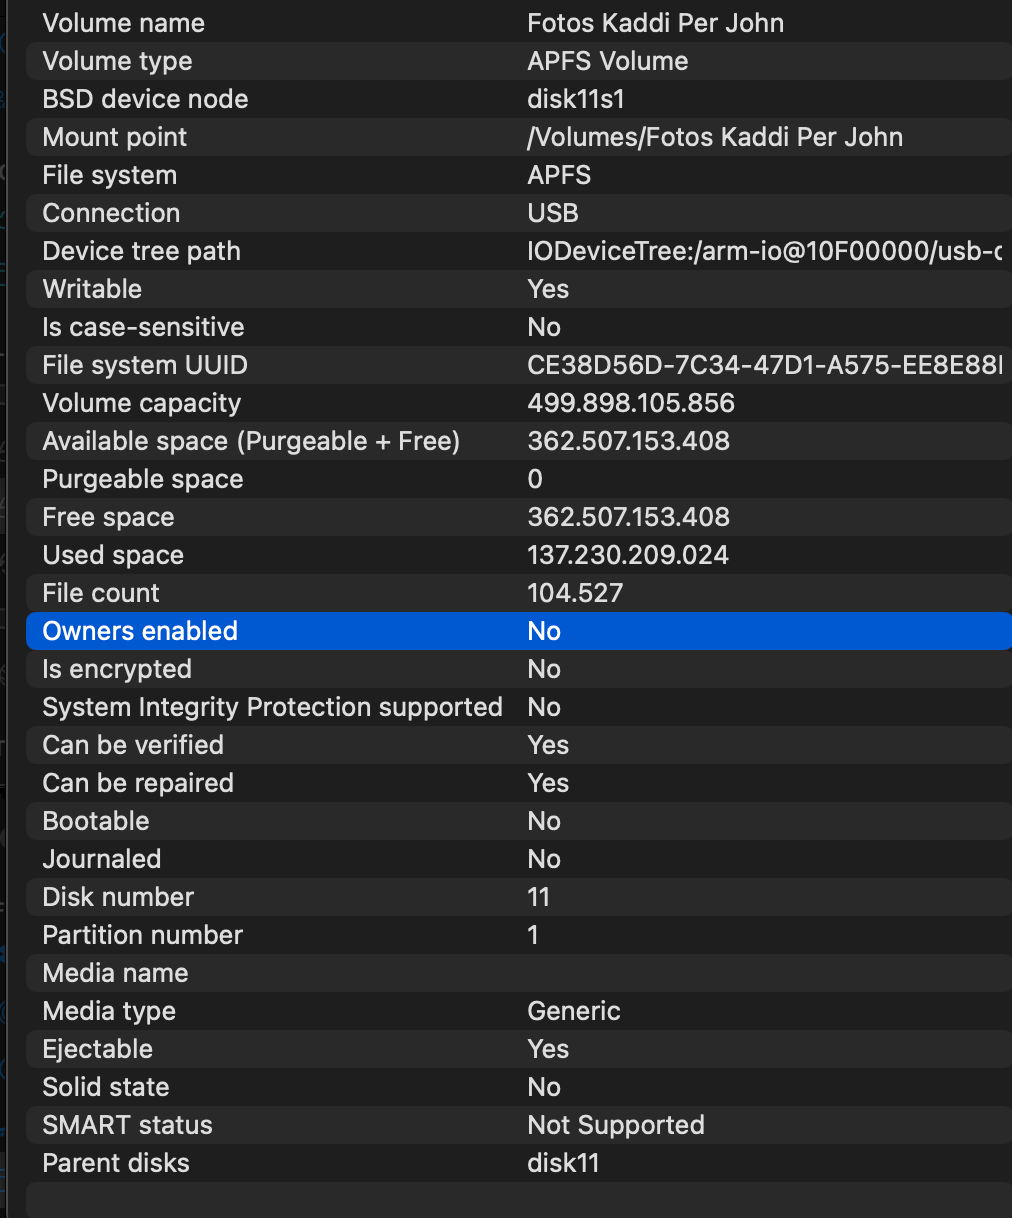Click the Mount point path value
This screenshot has height=1218, width=1012.
click(x=714, y=137)
